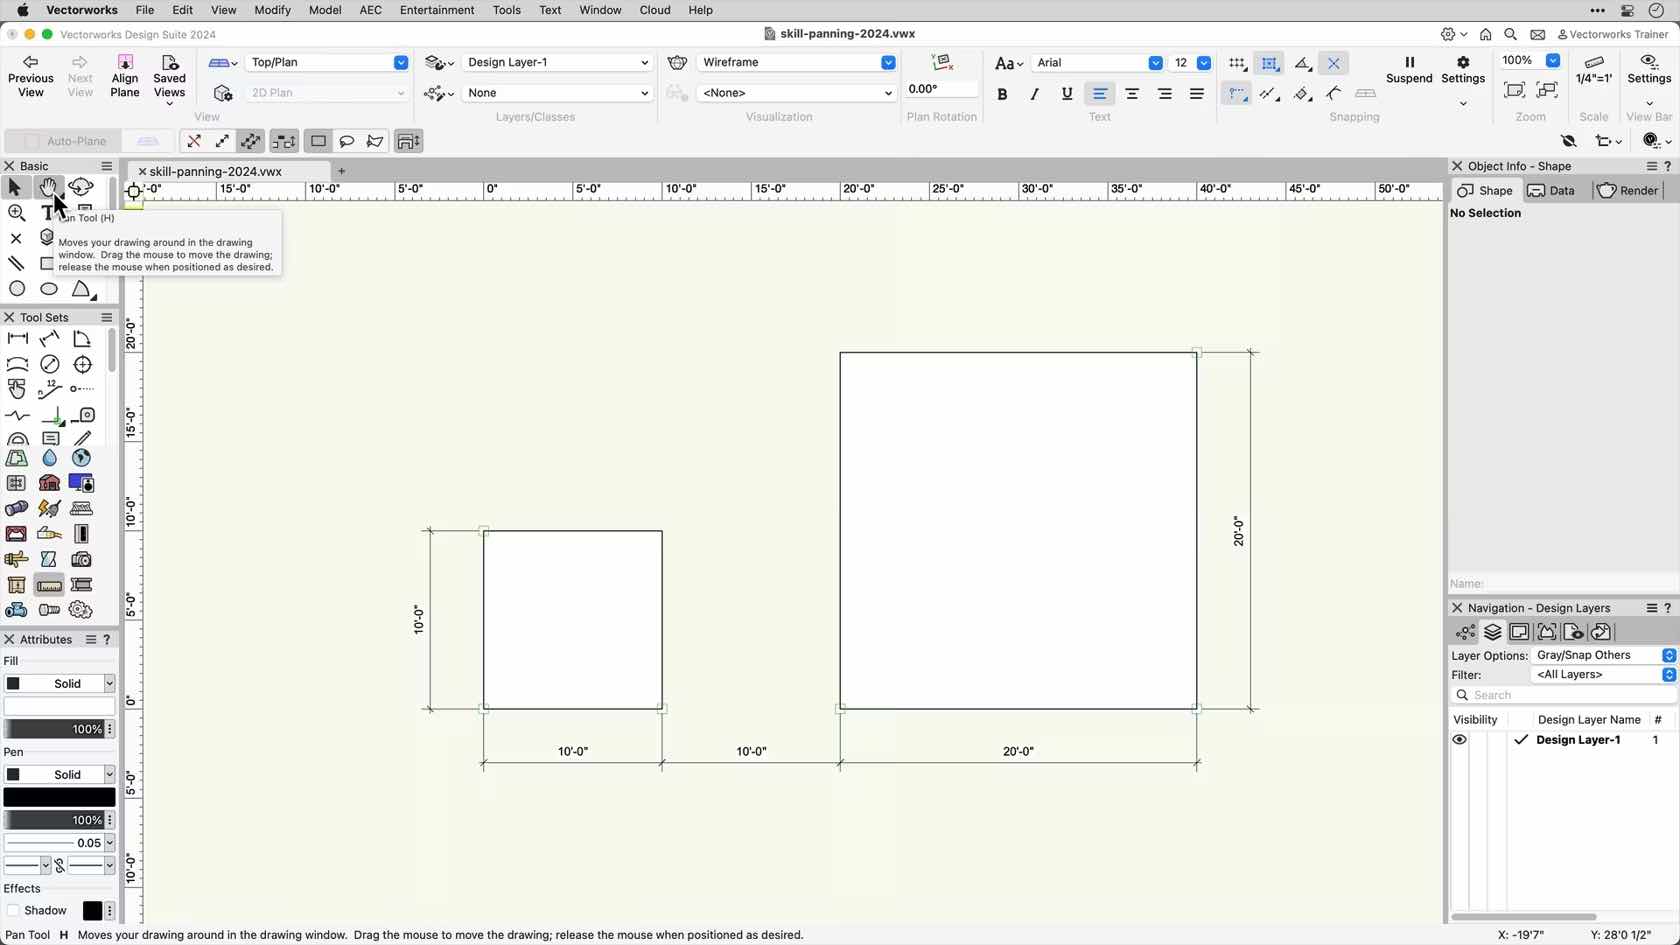Toggle Bold text formatting
The height and width of the screenshot is (945, 1680).
(x=1002, y=94)
